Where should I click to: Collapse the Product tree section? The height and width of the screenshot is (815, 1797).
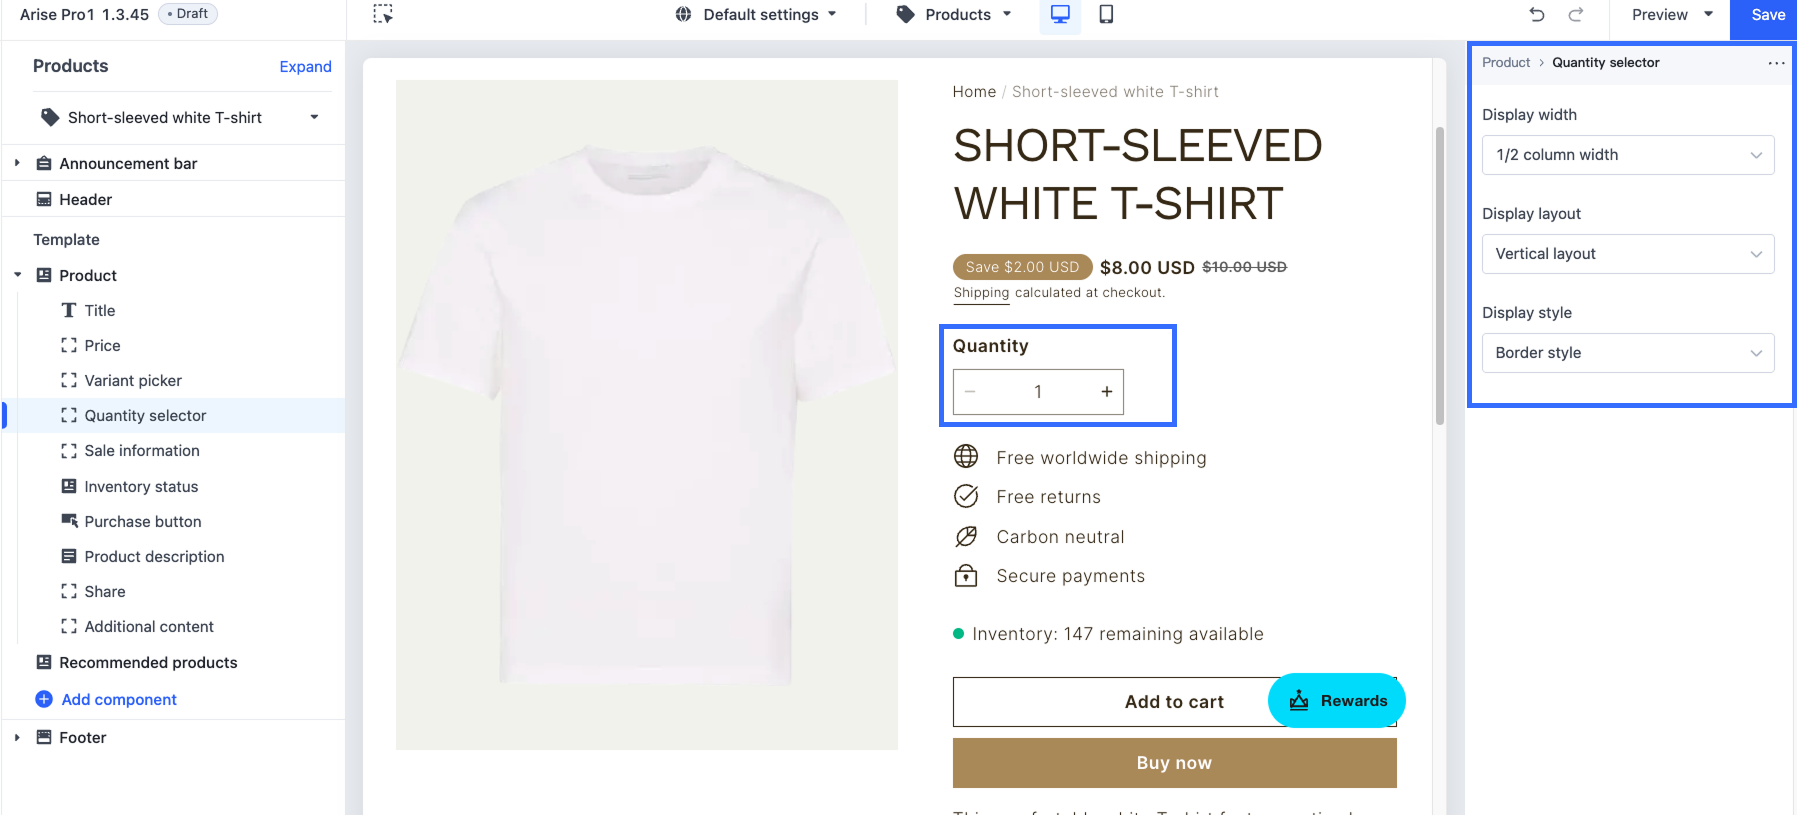tap(17, 275)
